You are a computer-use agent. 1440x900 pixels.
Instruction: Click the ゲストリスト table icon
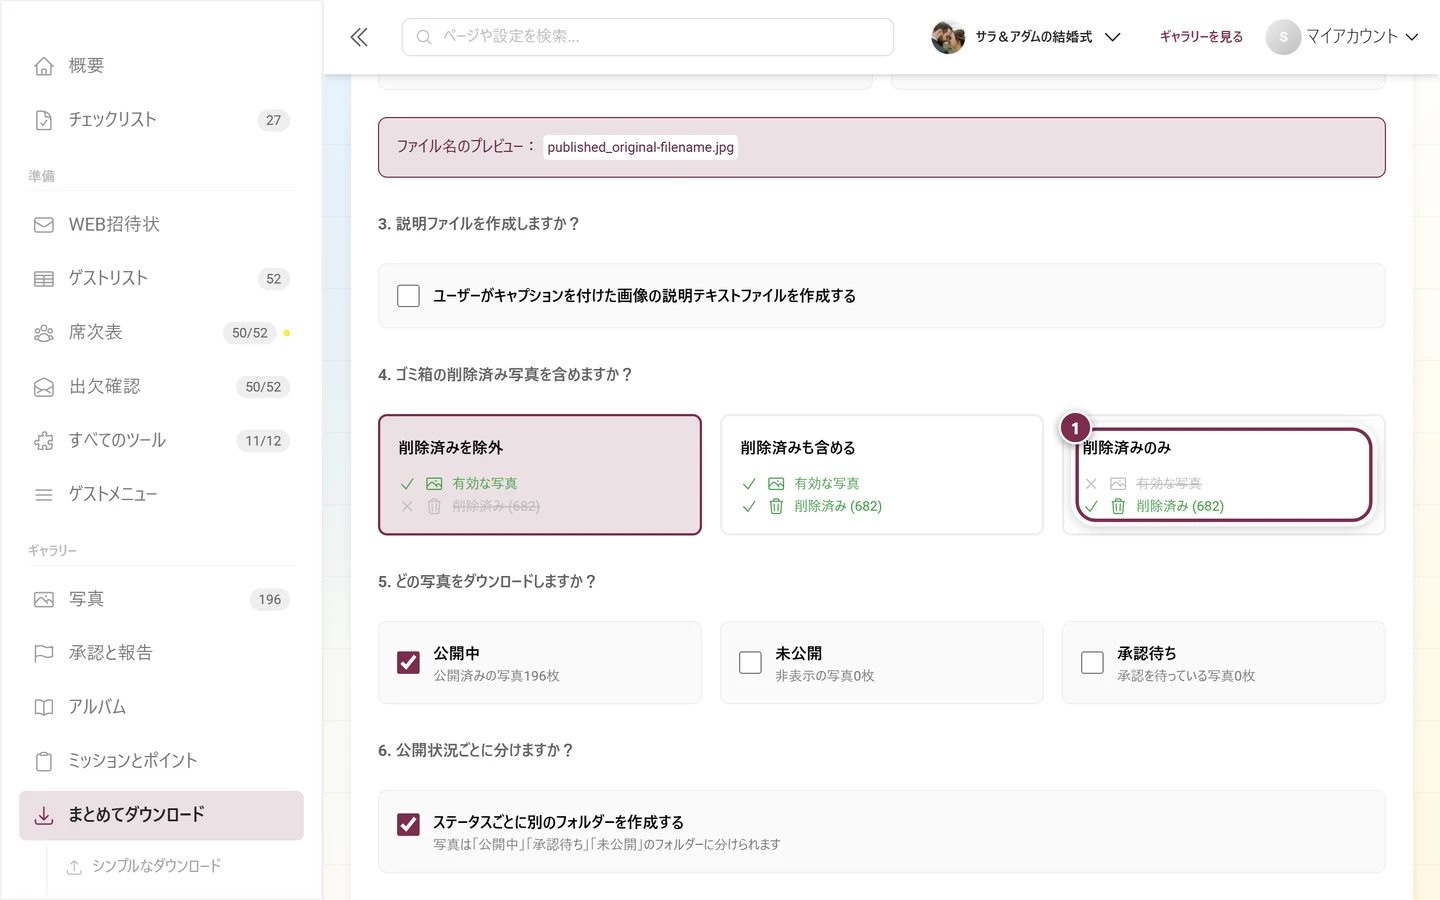pos(44,279)
